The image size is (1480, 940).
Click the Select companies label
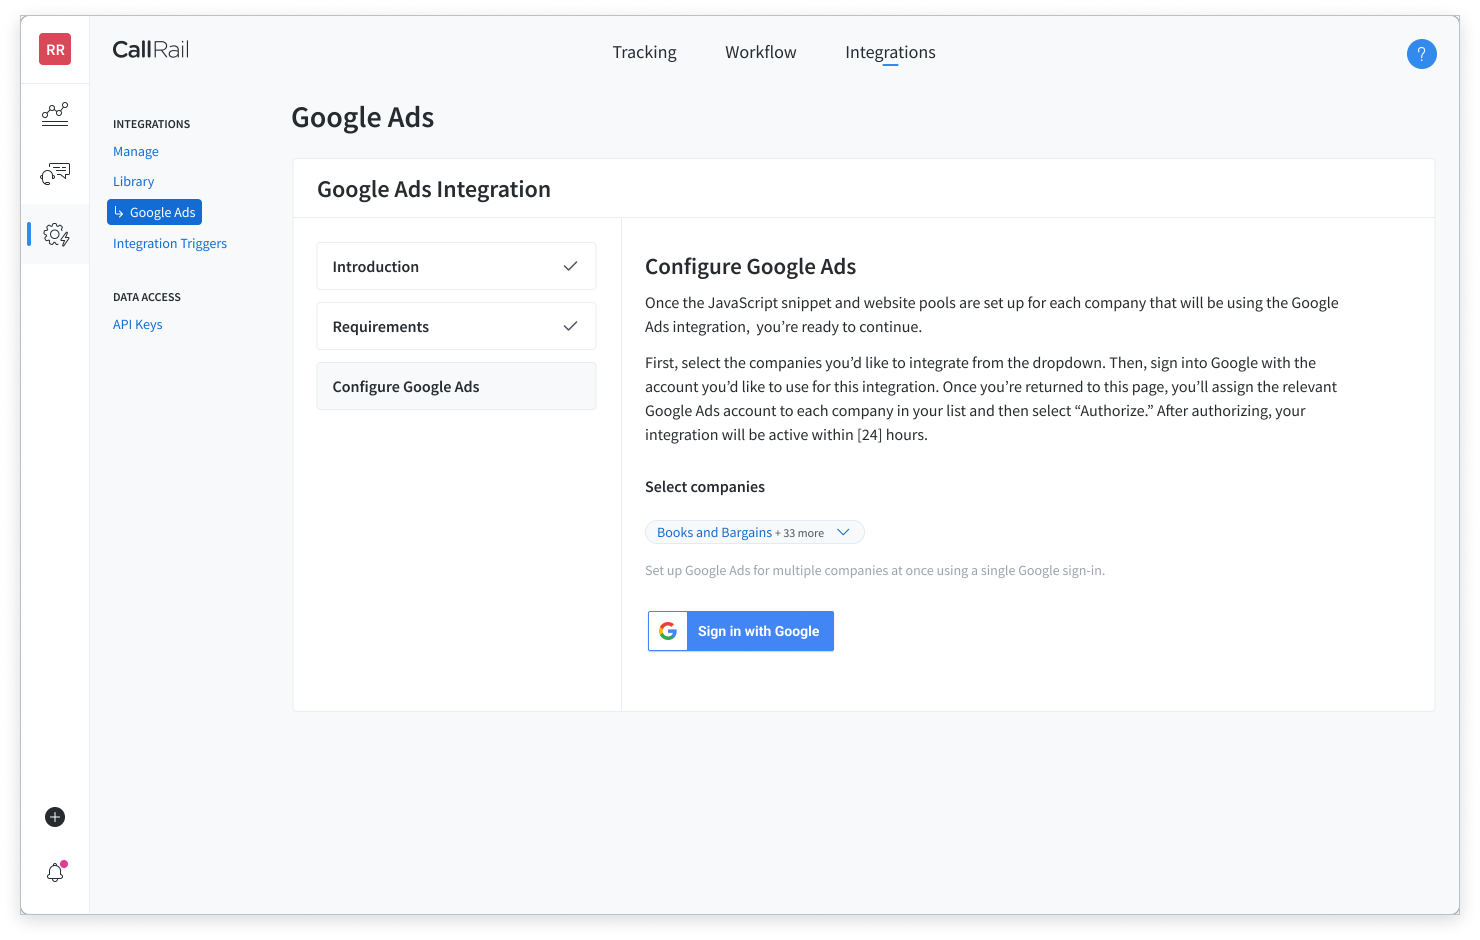705,487
